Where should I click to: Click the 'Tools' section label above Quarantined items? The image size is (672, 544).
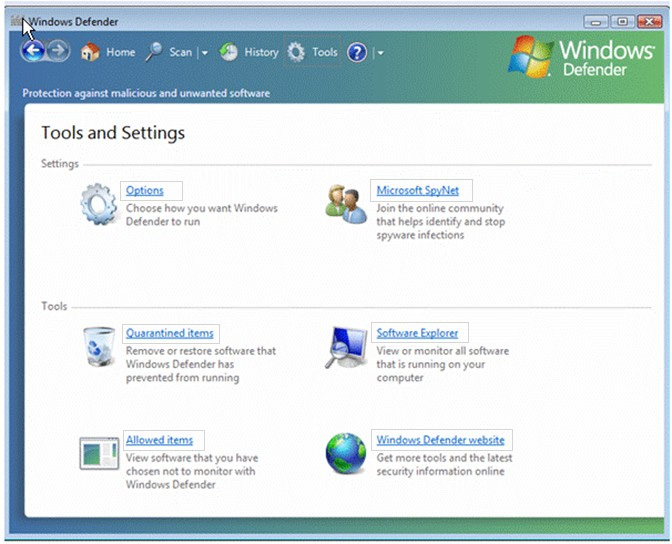pos(54,306)
